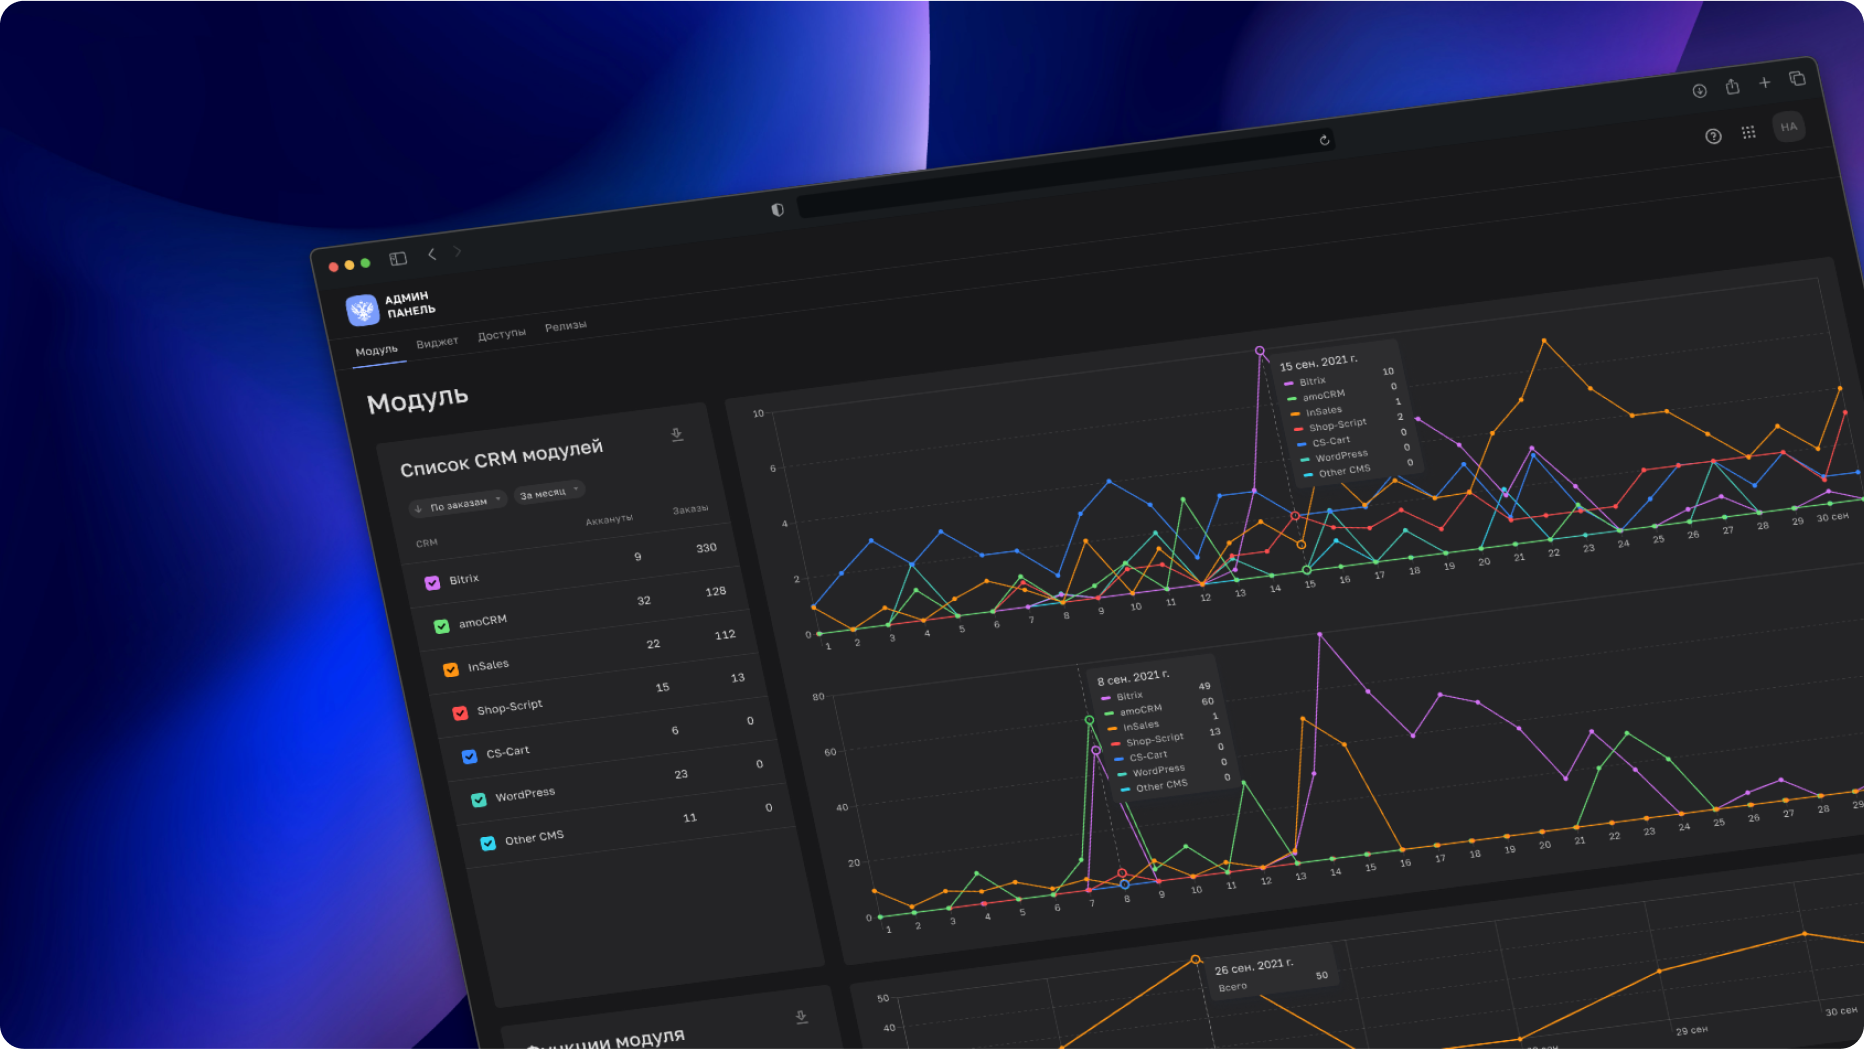Disable the WordPress checkbox
1864x1049 pixels.
coord(479,800)
